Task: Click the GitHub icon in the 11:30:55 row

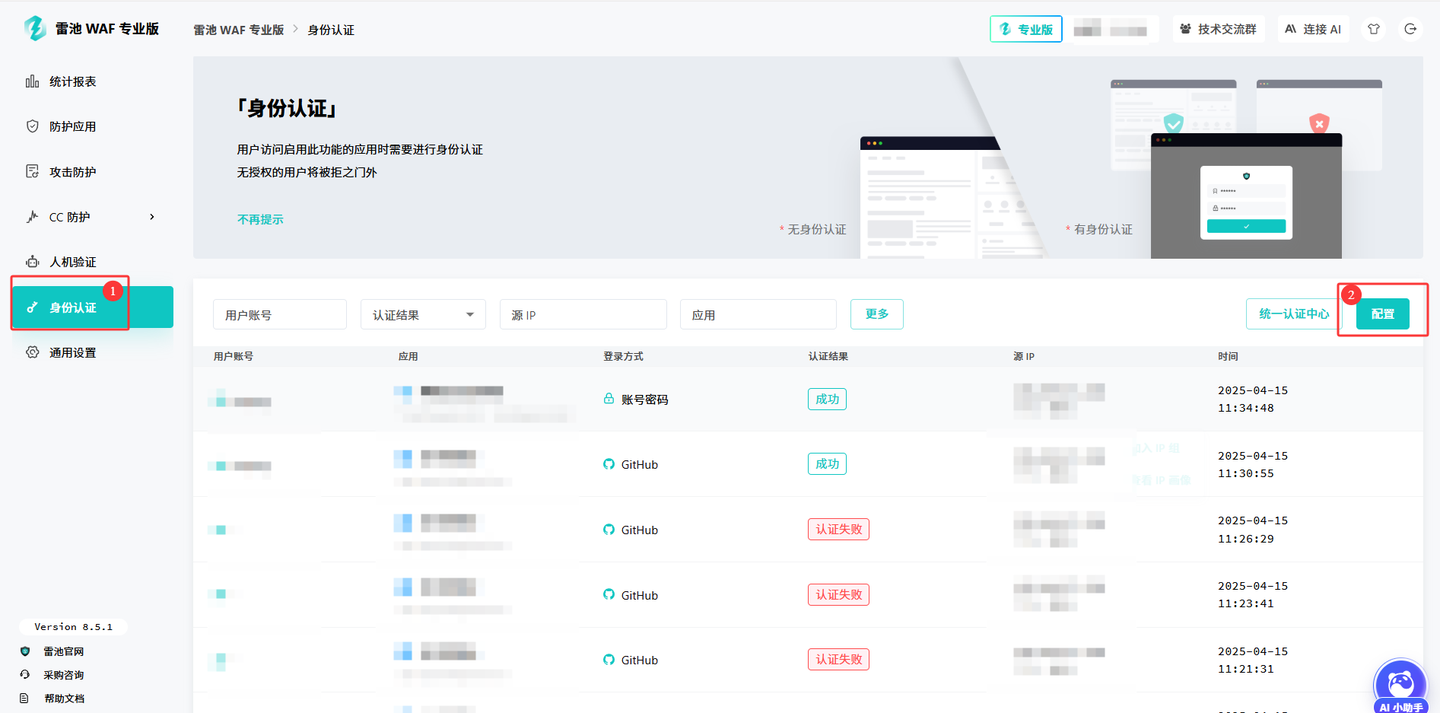Action: pos(608,464)
